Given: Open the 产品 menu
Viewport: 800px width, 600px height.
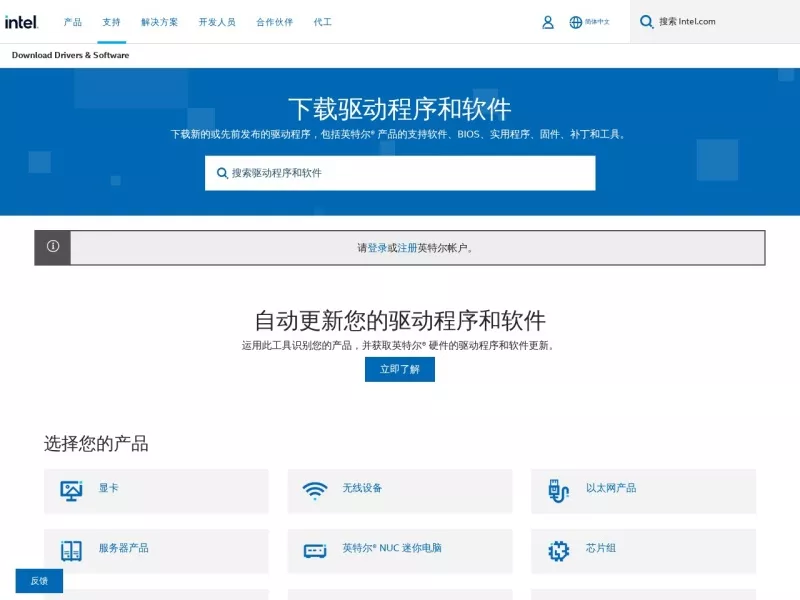Looking at the screenshot, I should [x=72, y=22].
